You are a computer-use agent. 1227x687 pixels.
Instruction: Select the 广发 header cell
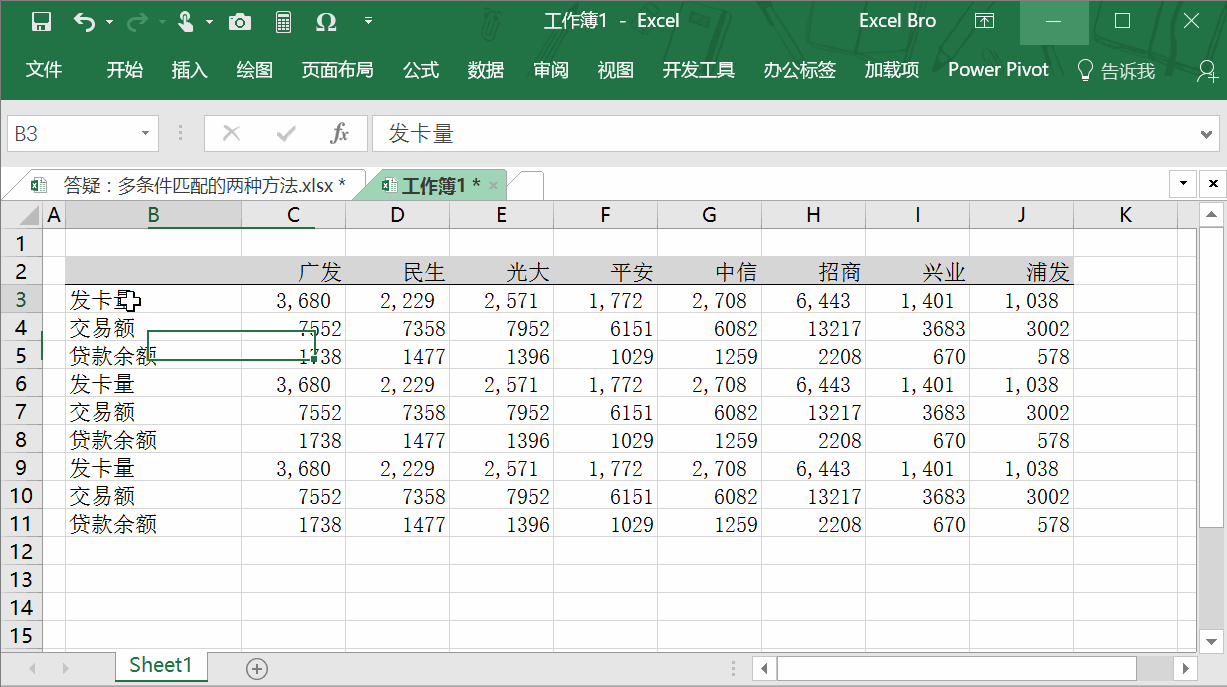pos(293,272)
